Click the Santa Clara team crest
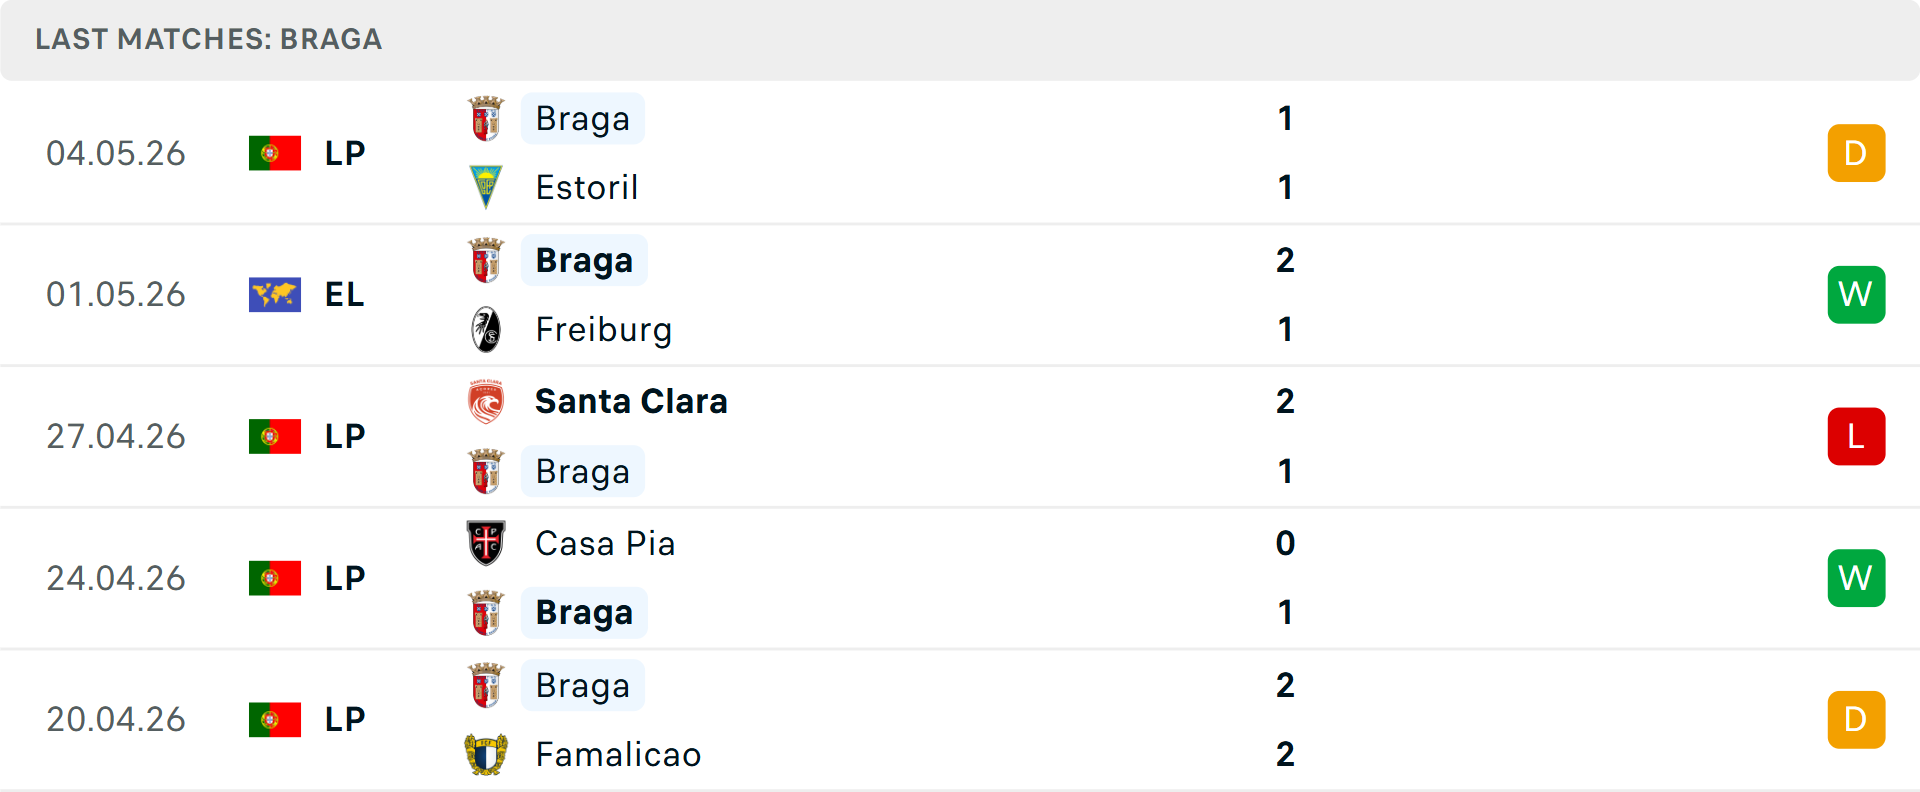 coord(486,401)
